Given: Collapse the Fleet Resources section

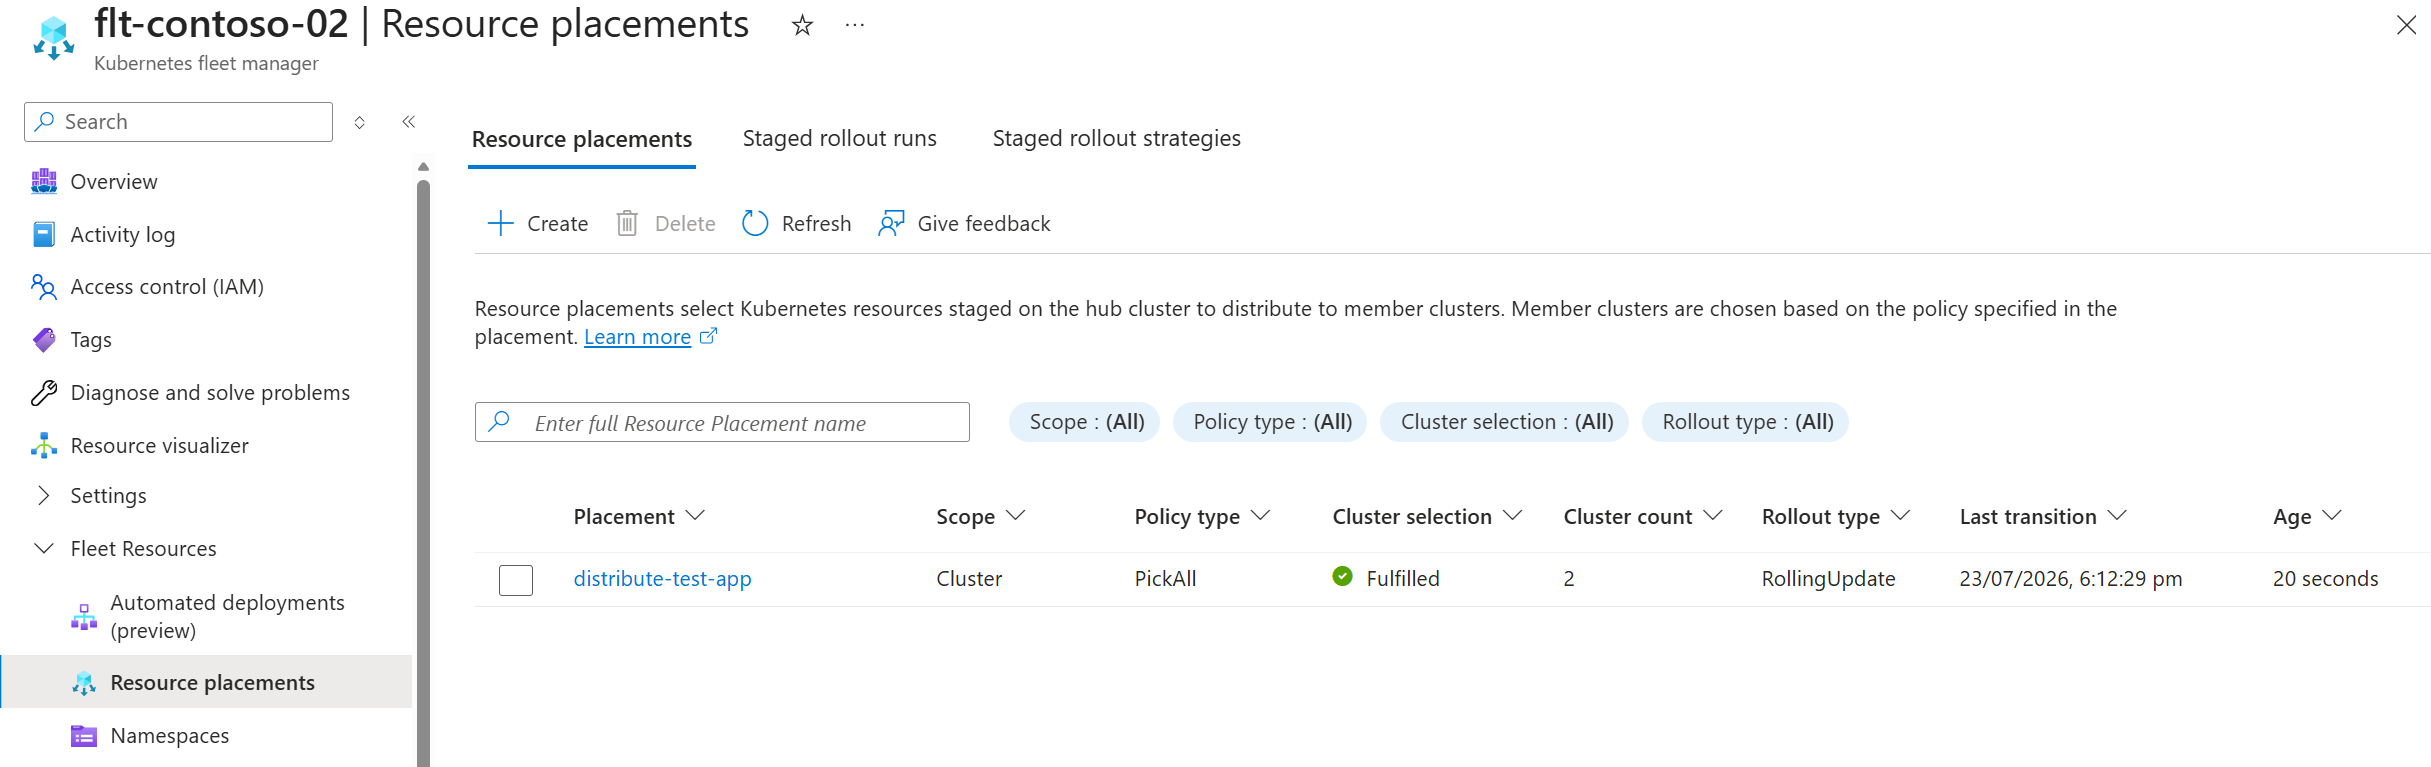Looking at the screenshot, I should [44, 548].
